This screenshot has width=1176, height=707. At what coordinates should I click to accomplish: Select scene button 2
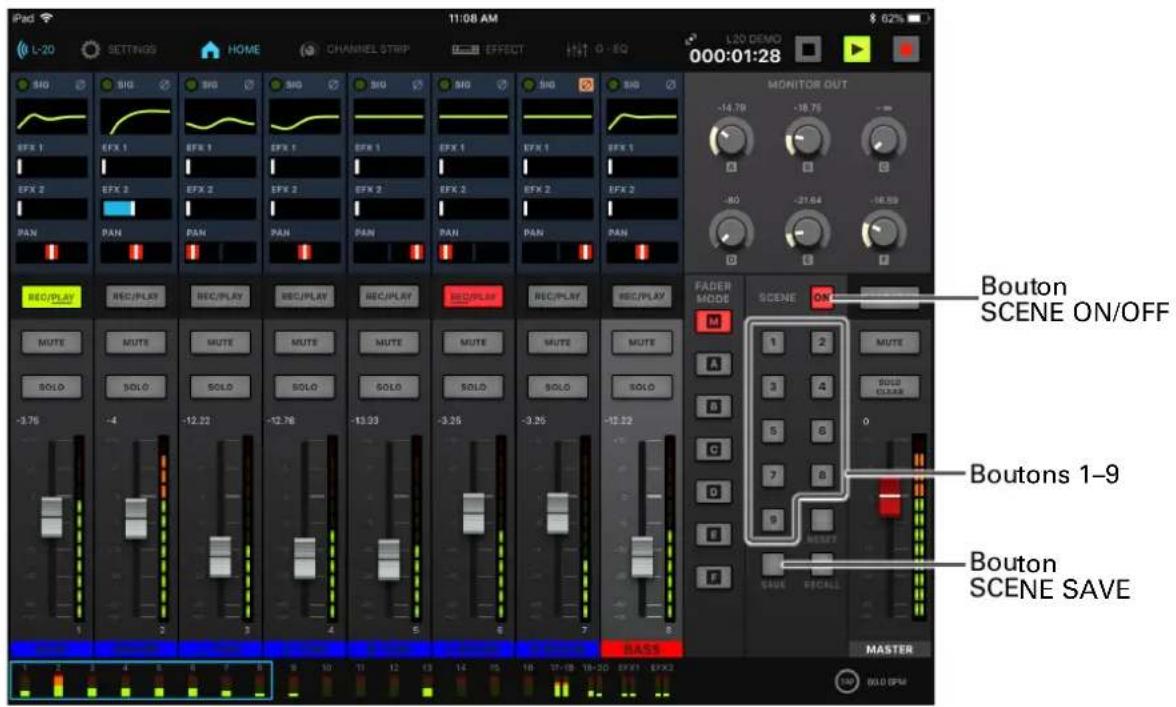822,343
